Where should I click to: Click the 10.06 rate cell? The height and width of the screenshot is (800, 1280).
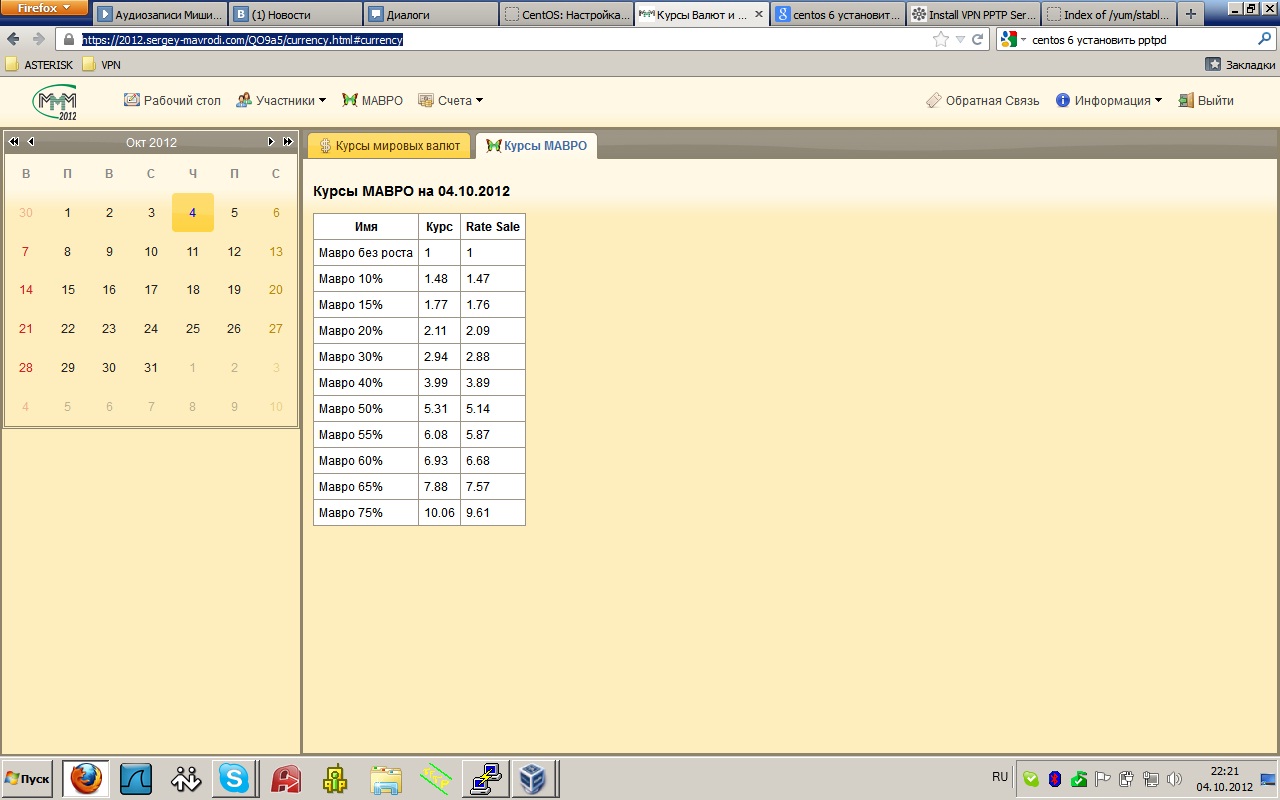(440, 513)
